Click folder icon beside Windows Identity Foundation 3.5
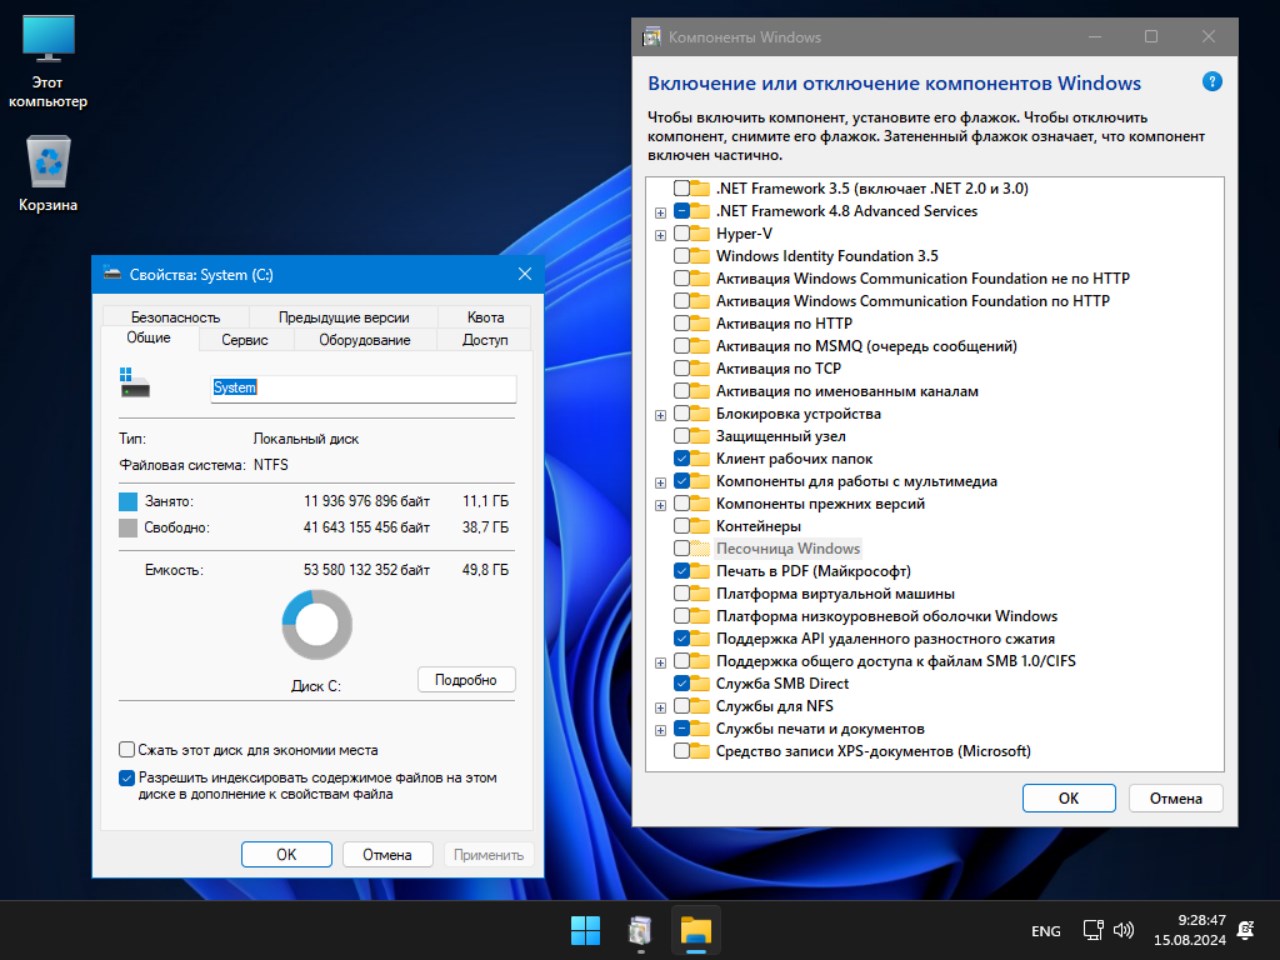 [x=700, y=256]
